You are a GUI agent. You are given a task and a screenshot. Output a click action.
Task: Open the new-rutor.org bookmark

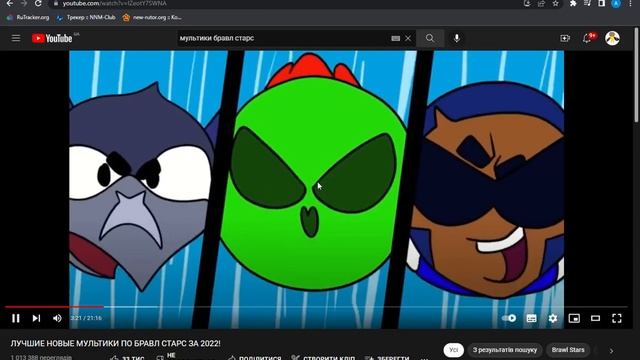152,18
